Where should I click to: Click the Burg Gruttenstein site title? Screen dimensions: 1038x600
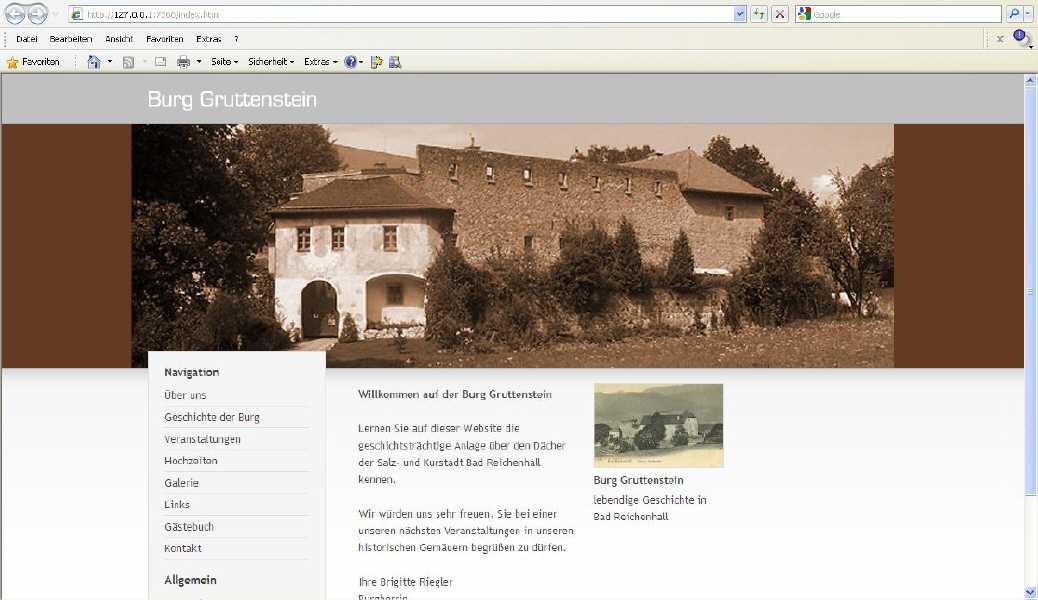click(x=232, y=99)
